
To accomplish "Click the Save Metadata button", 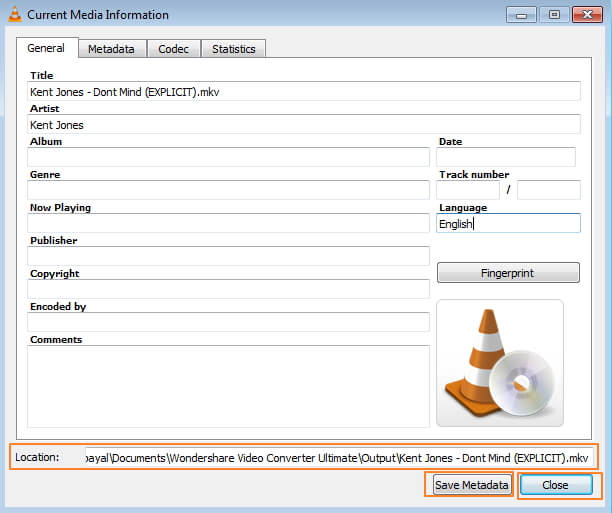I will pos(471,485).
